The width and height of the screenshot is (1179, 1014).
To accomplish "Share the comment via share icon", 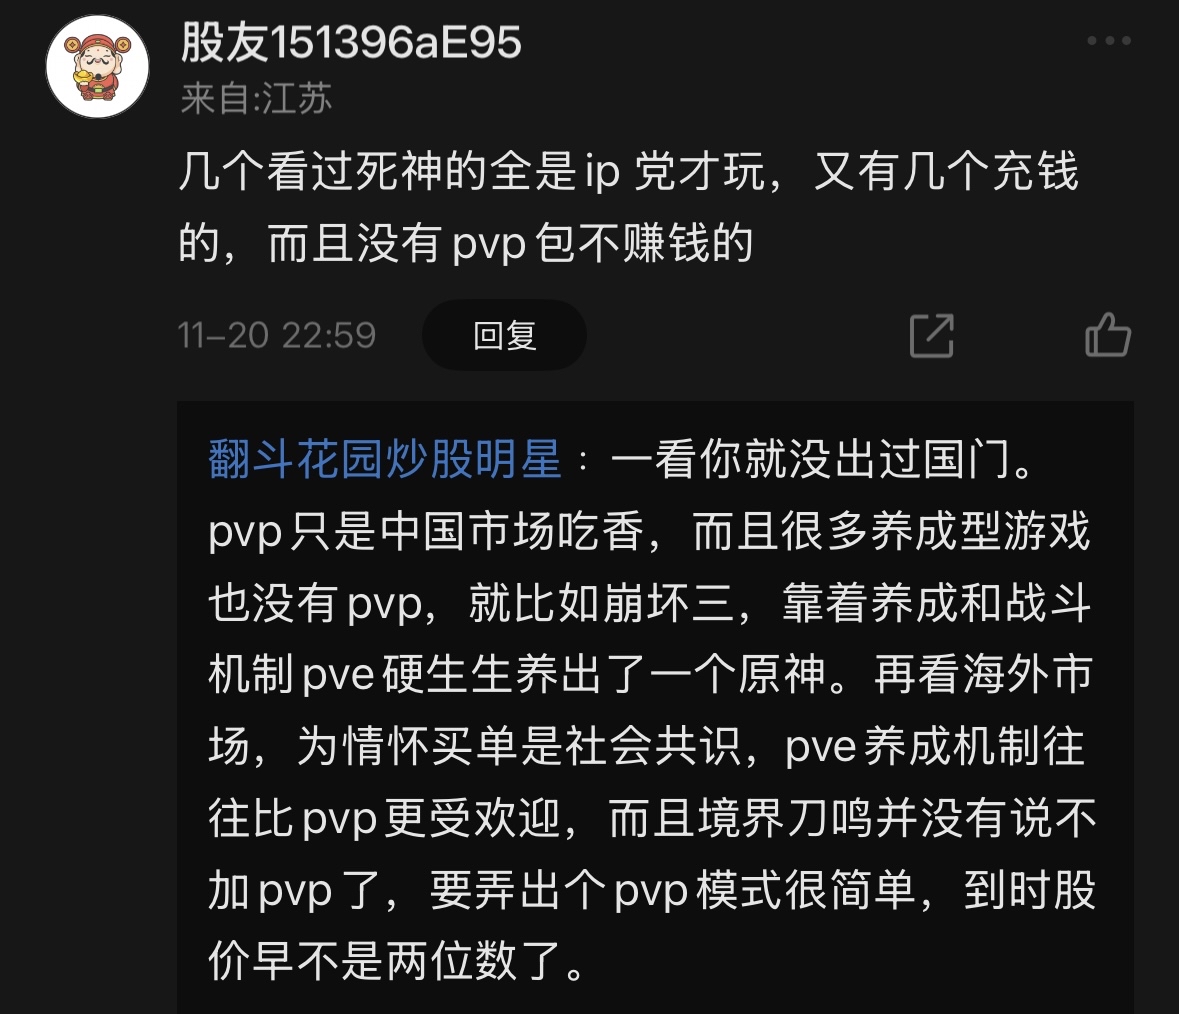I will [x=932, y=335].
